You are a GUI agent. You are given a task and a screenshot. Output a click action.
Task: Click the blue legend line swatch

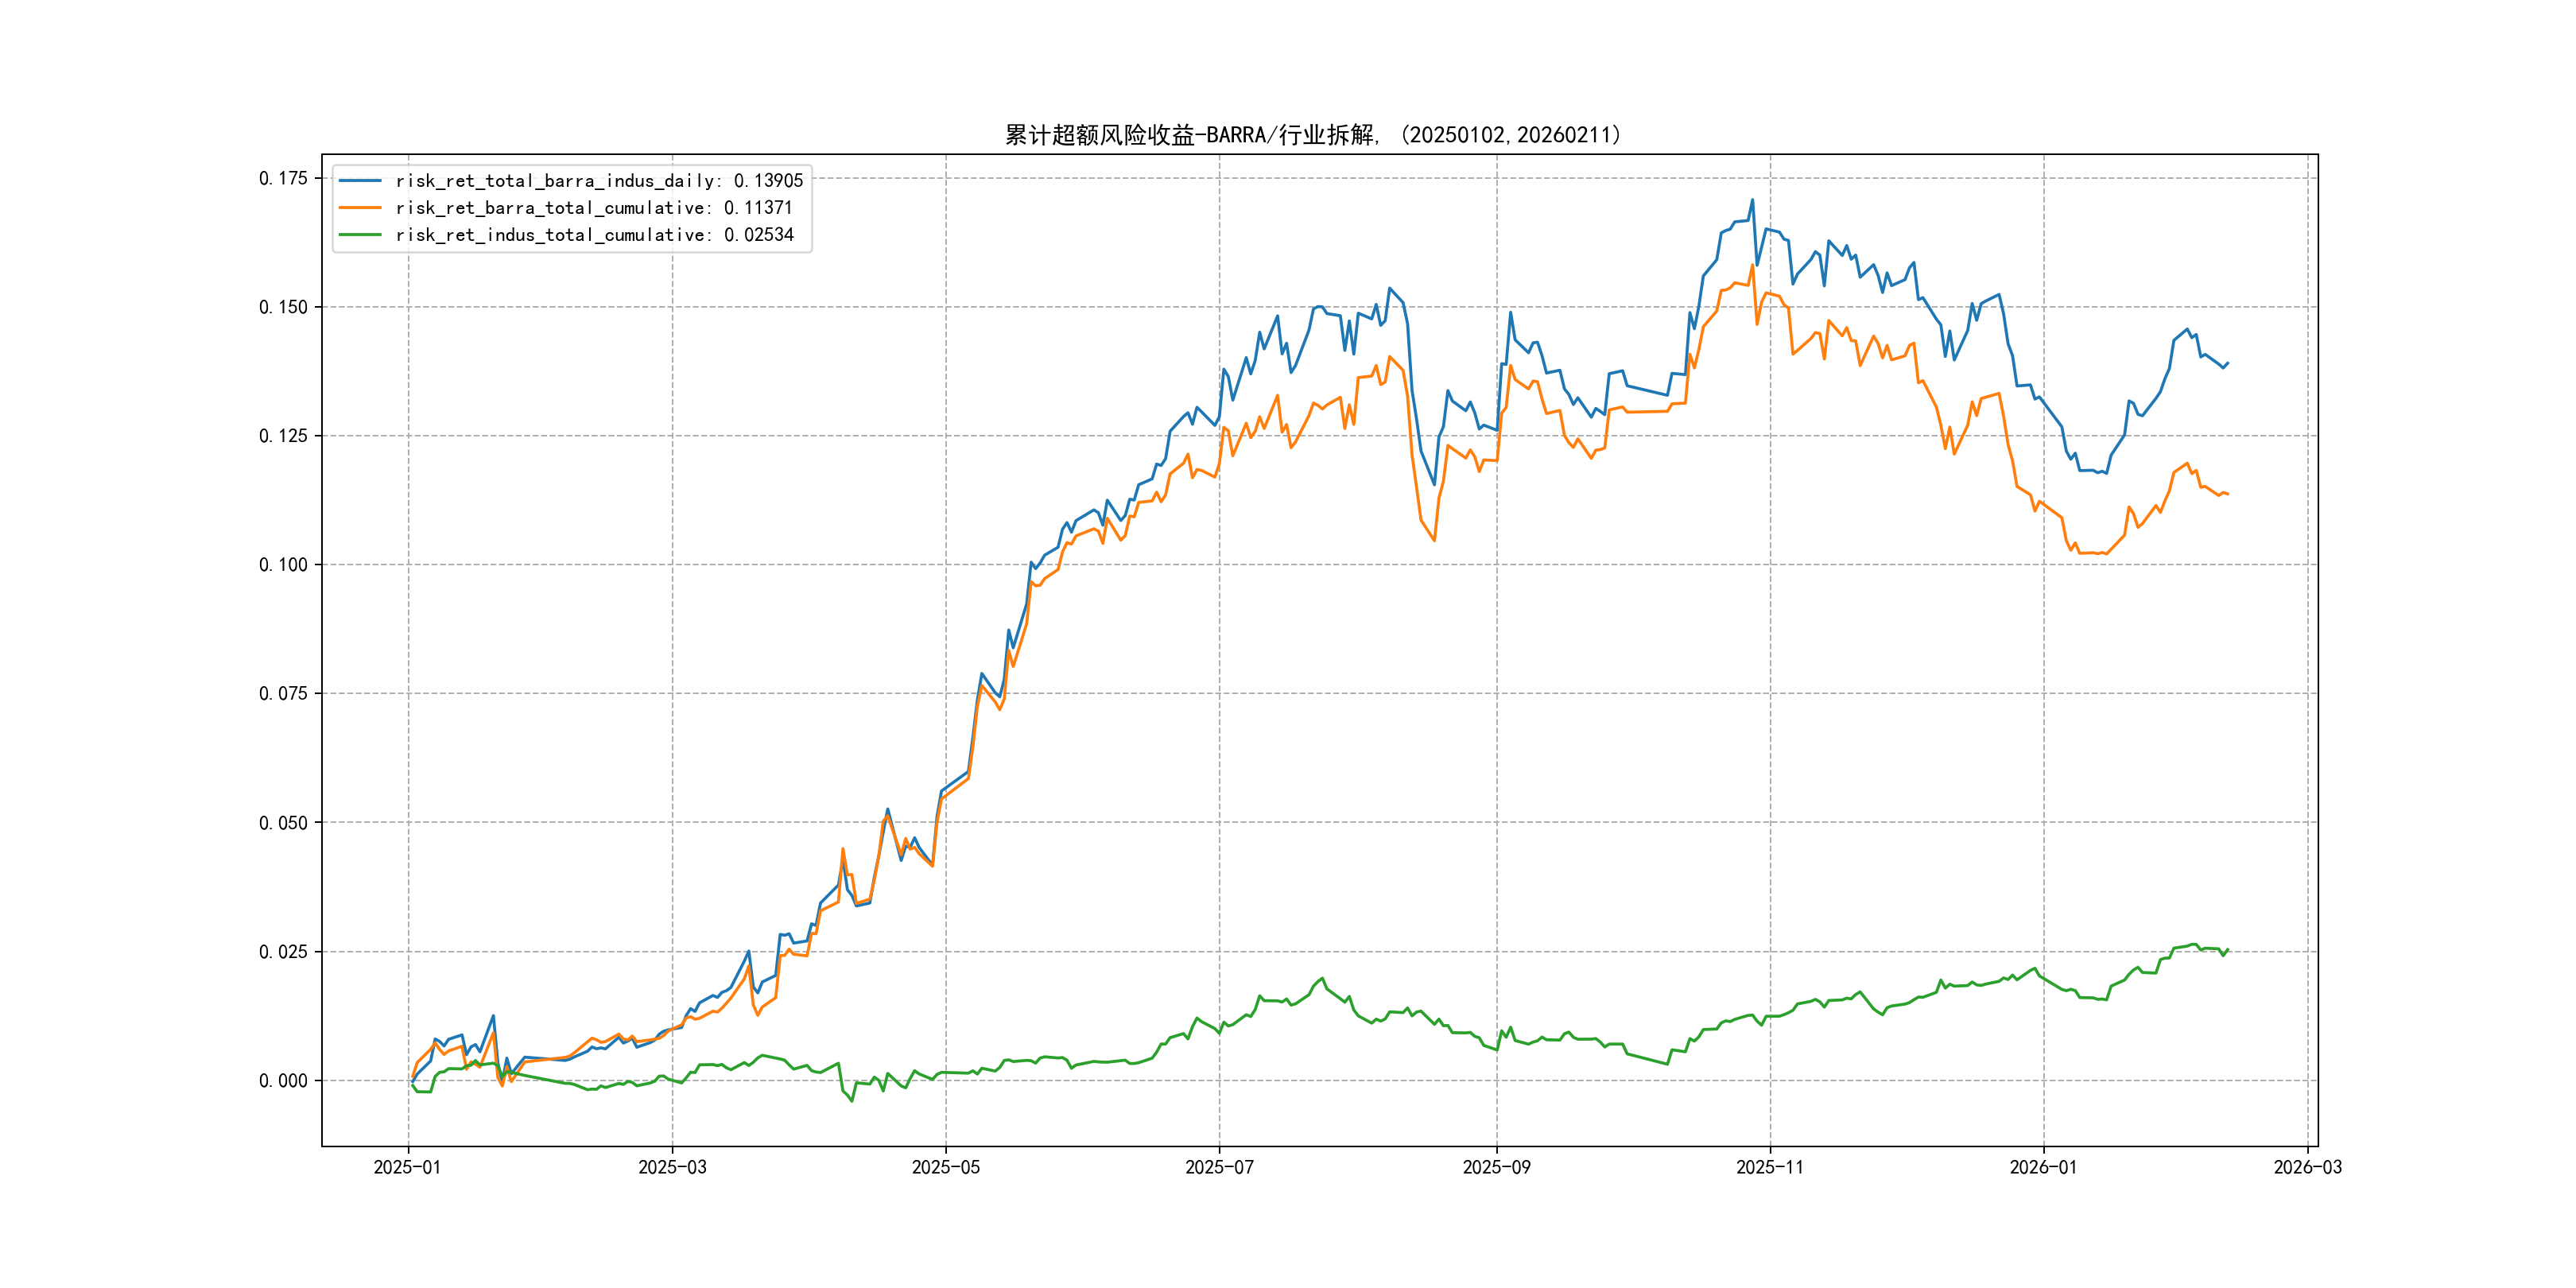tap(360, 181)
